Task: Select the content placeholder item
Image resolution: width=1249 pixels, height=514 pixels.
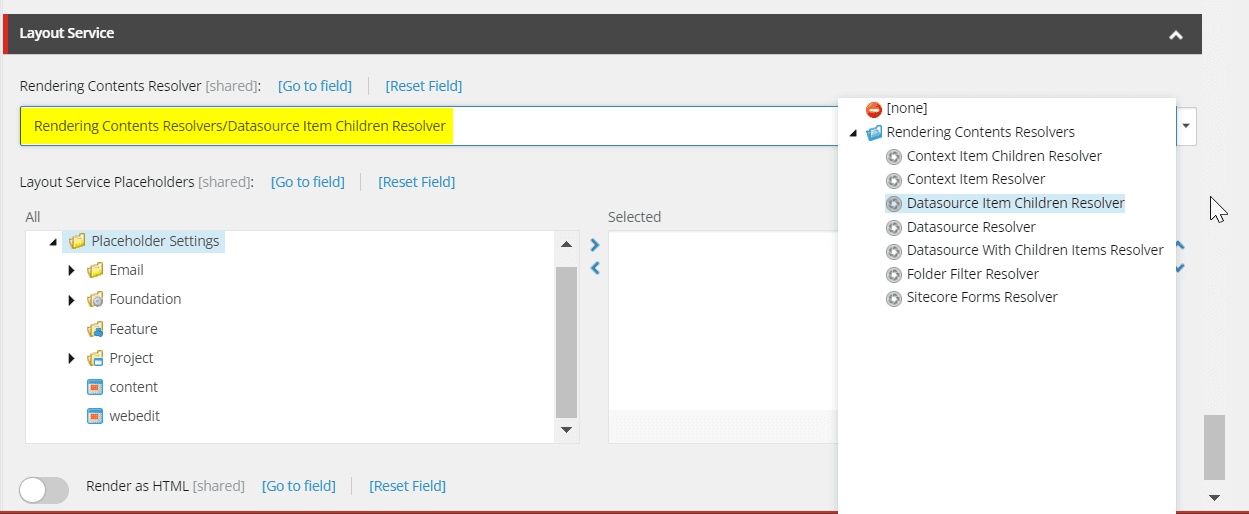Action: click(133, 387)
